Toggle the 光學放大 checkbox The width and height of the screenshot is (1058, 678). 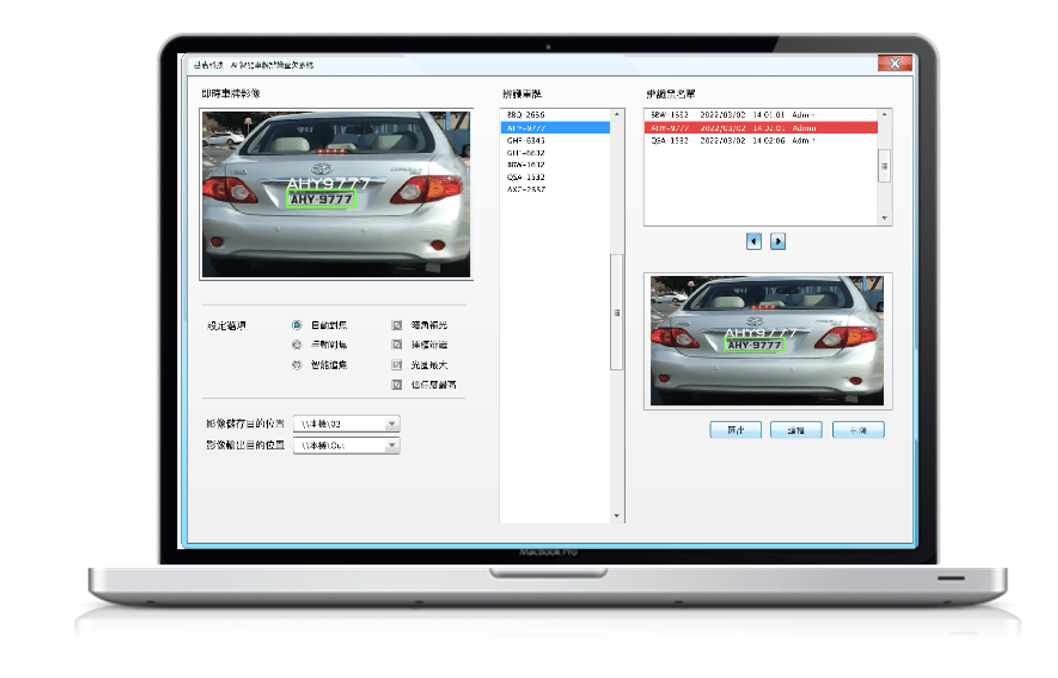397,365
